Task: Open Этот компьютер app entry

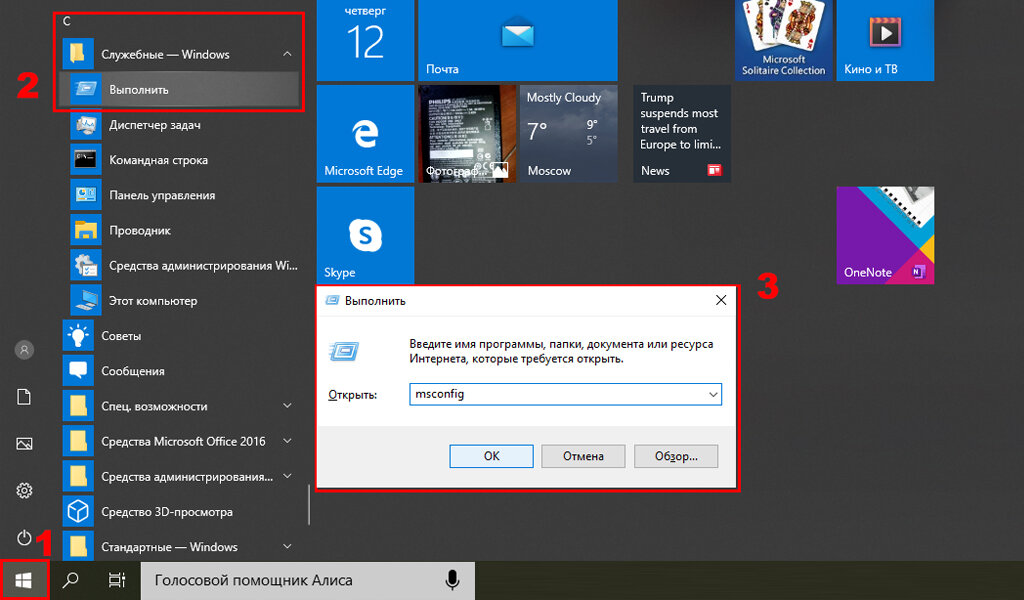Action: click(179, 301)
